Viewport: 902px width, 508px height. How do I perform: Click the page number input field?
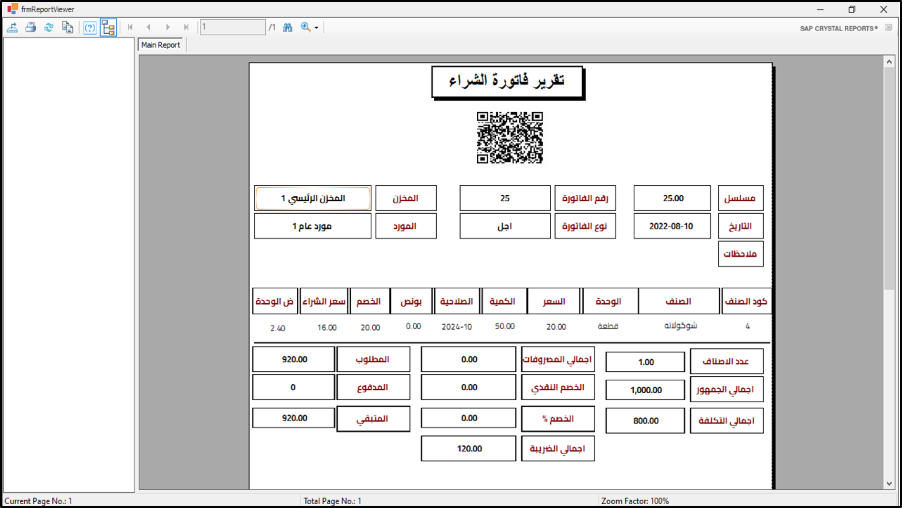tap(232, 27)
